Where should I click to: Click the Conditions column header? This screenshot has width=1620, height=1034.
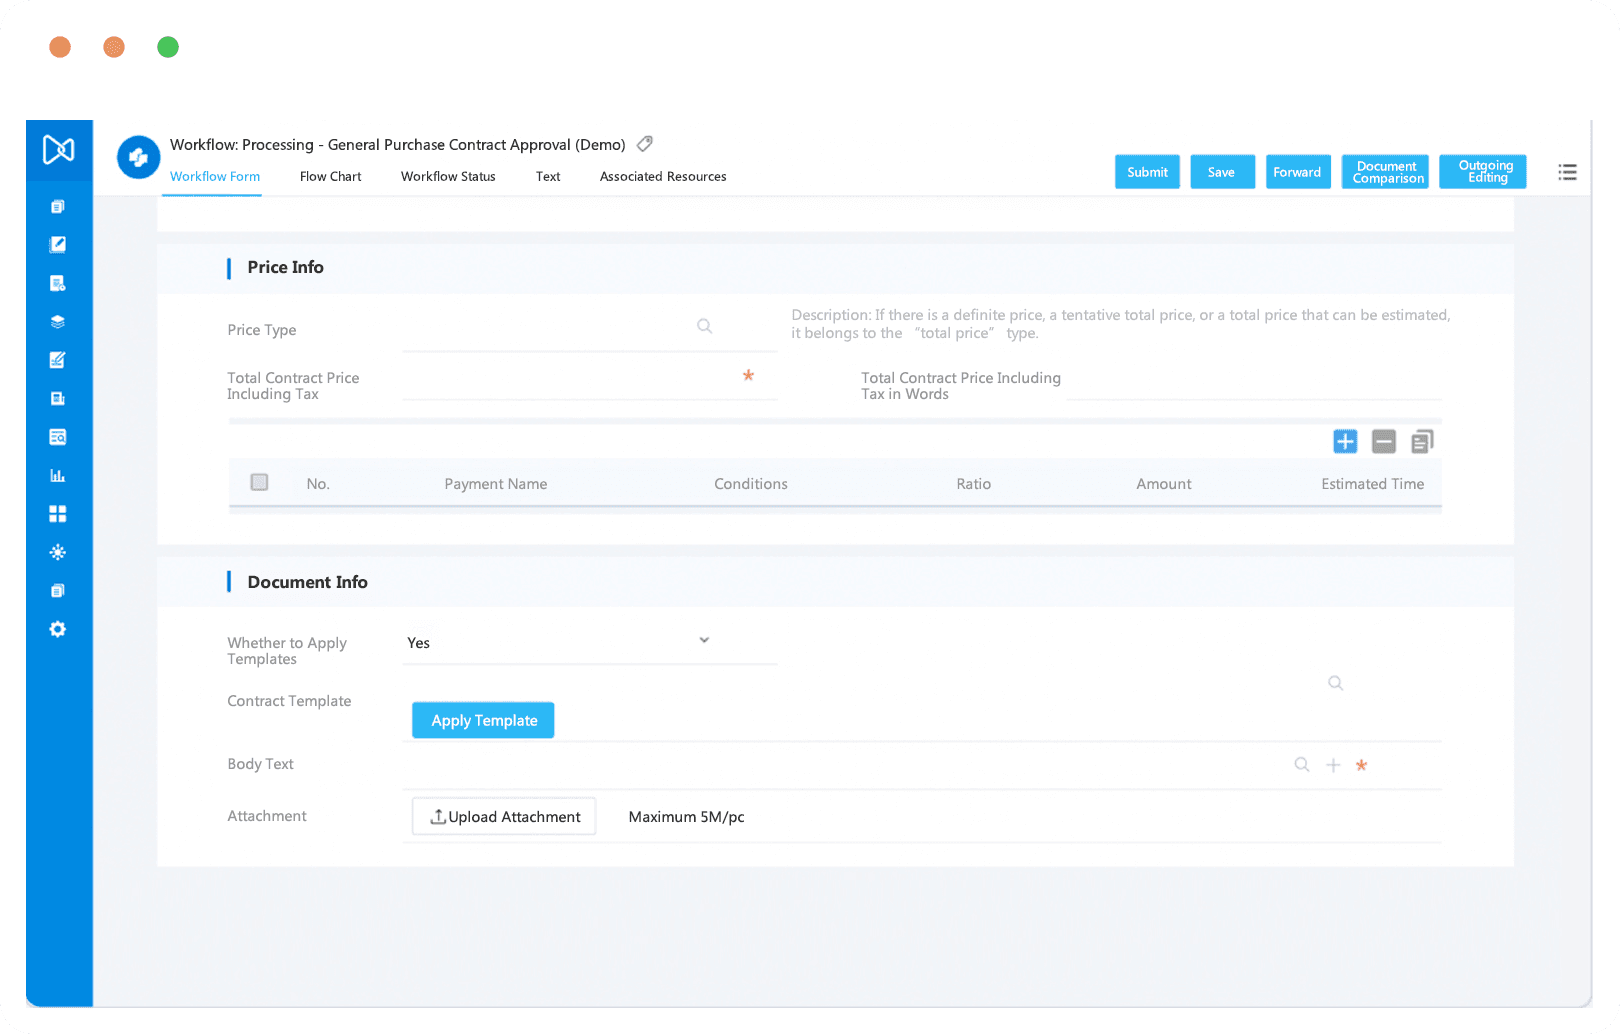[x=751, y=484]
